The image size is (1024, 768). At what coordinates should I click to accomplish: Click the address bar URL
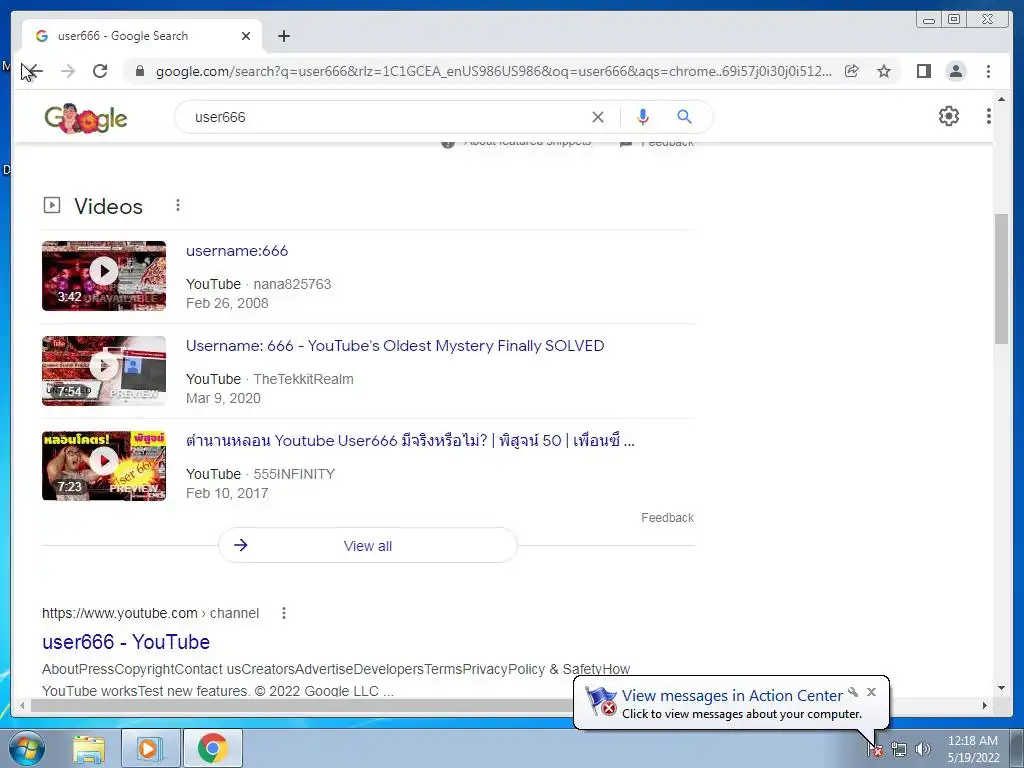coord(493,71)
